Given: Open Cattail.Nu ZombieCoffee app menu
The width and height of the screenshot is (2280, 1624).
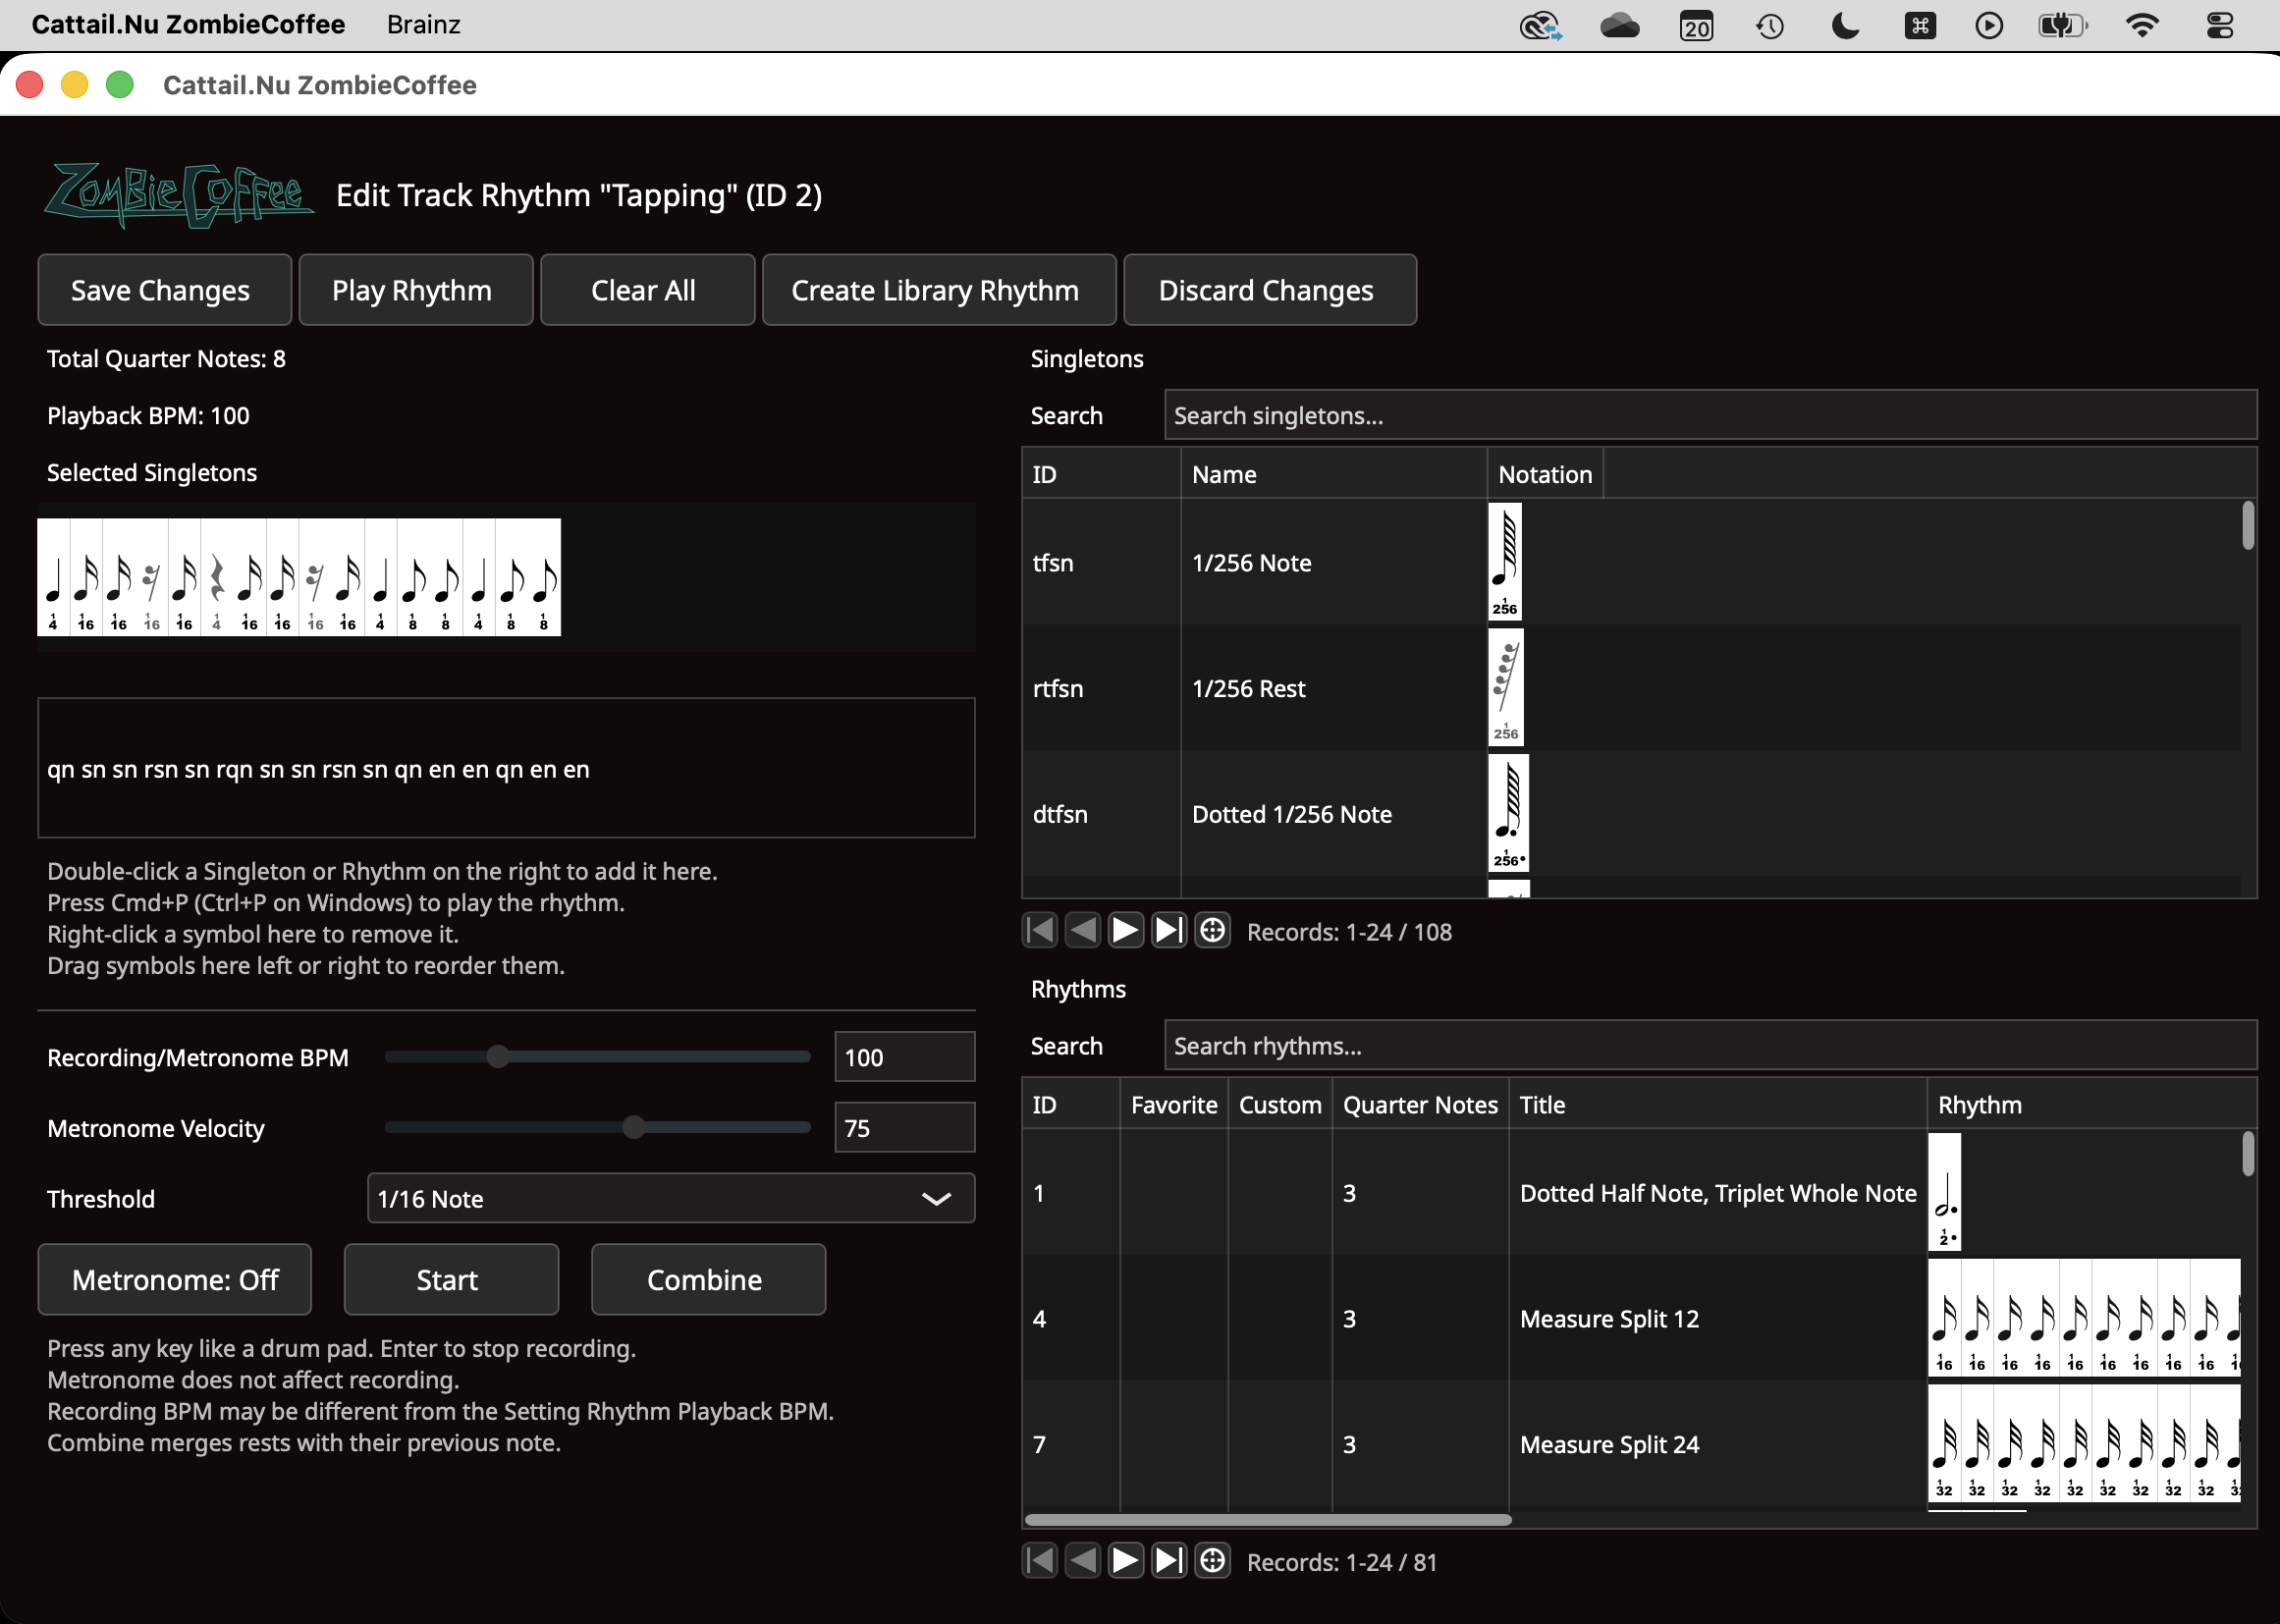Looking at the screenshot, I should tap(188, 24).
